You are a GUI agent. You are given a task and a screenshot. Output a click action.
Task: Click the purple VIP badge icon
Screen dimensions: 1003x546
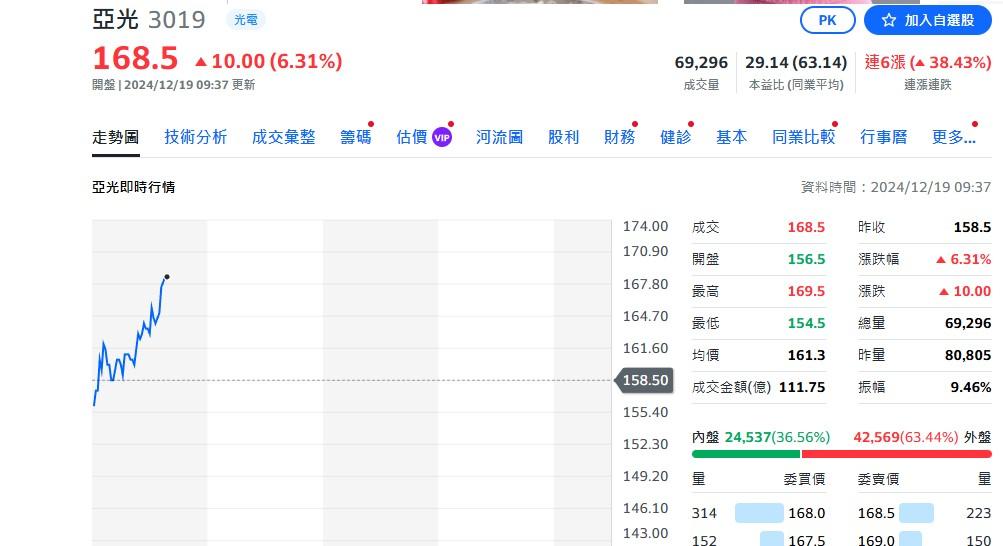coord(442,137)
